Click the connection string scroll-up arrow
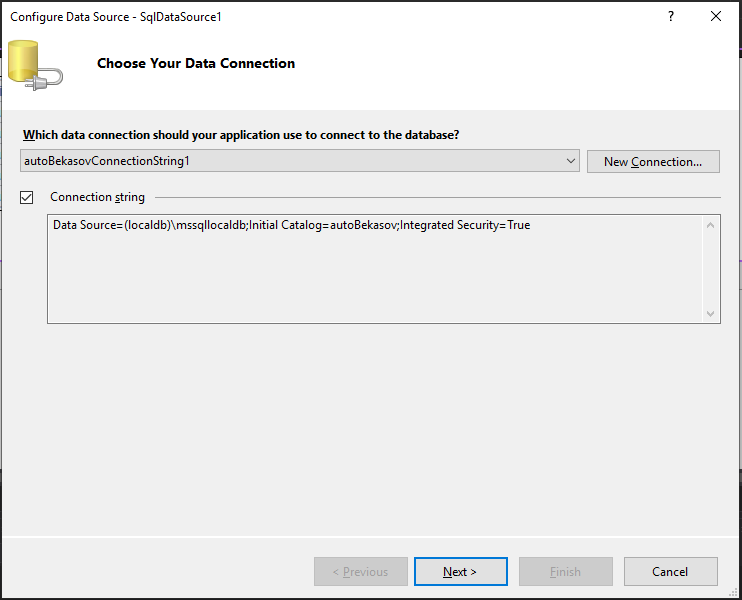742x600 pixels. pos(710,225)
